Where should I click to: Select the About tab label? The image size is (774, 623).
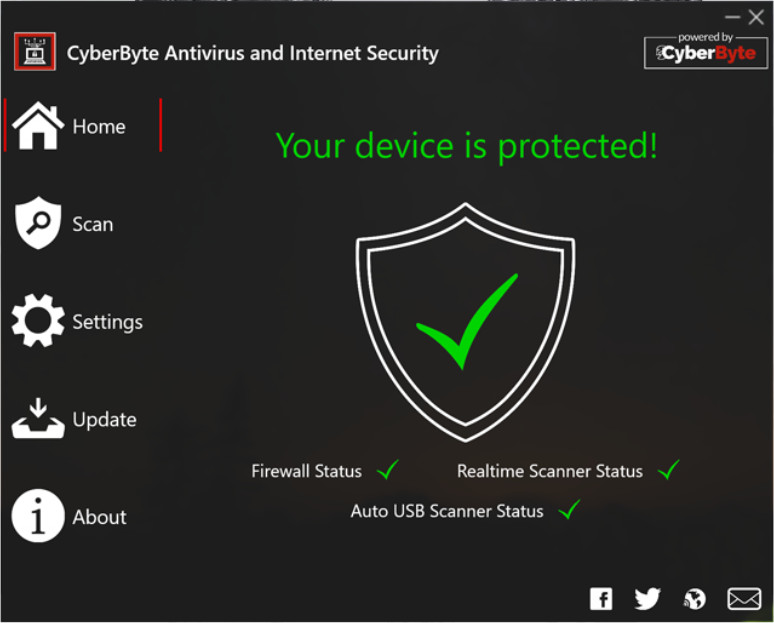(x=99, y=518)
